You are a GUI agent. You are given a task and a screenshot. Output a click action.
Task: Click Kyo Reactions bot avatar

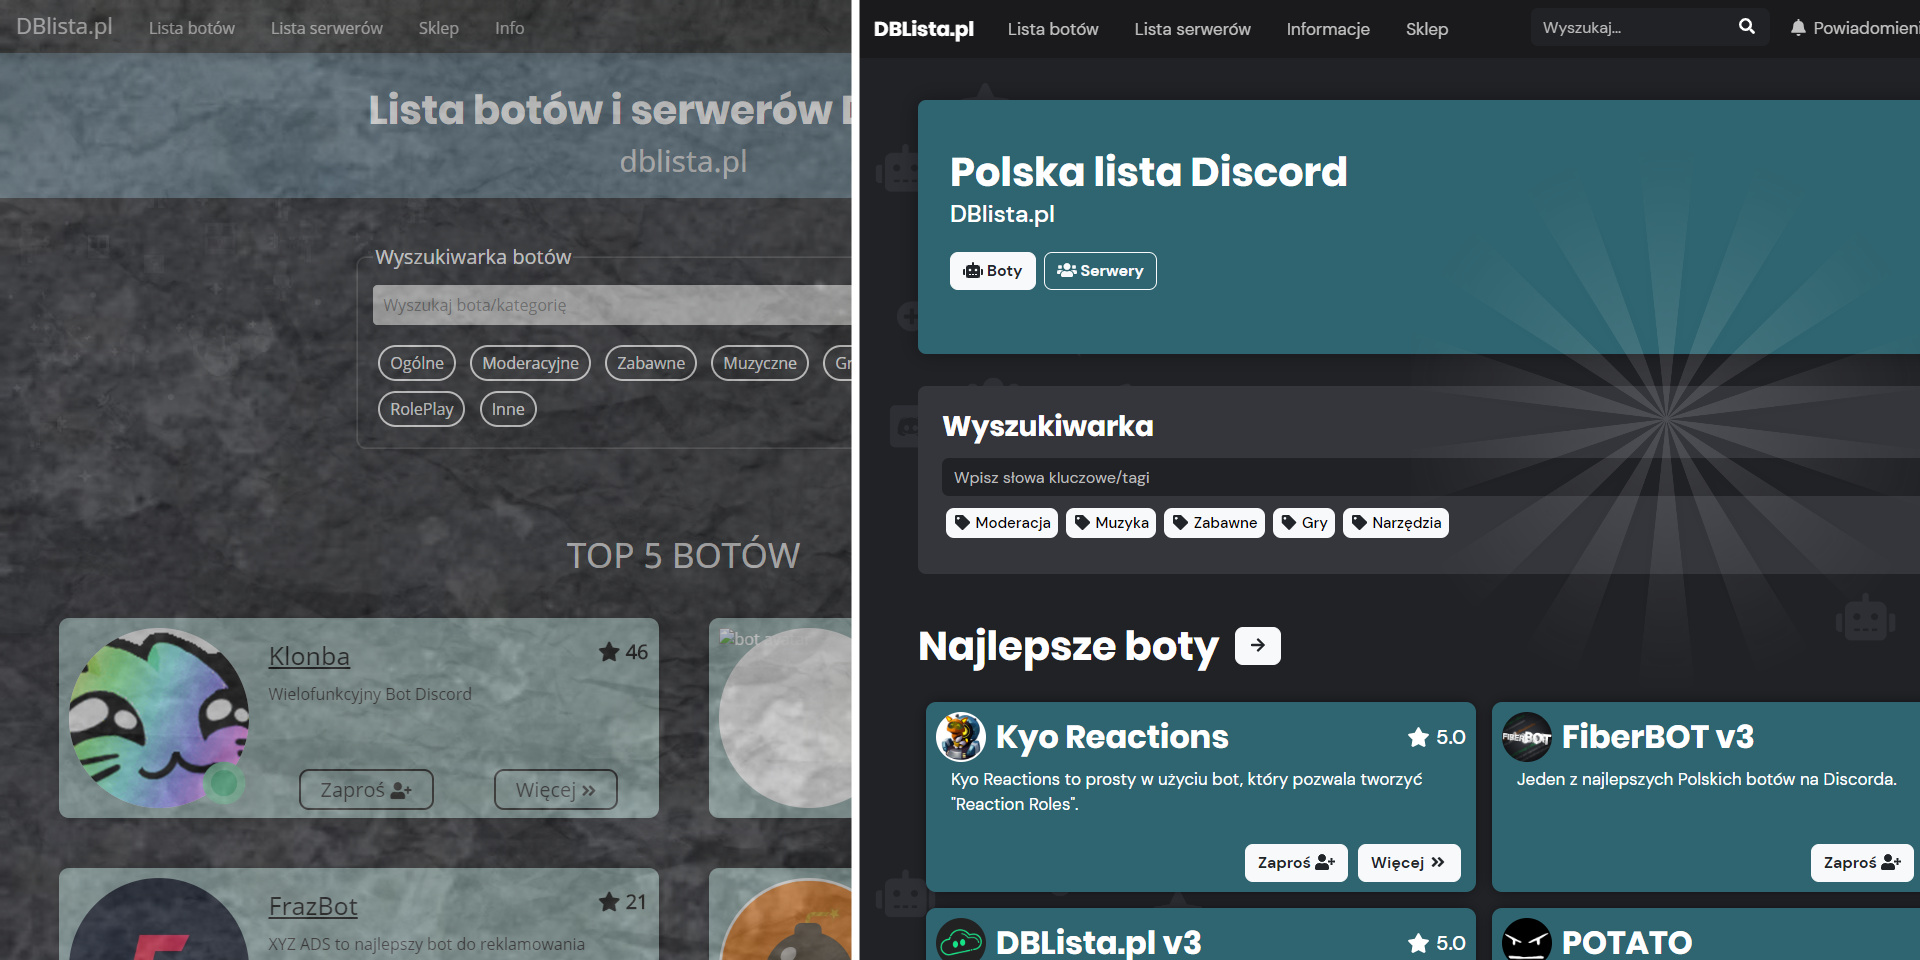click(961, 737)
